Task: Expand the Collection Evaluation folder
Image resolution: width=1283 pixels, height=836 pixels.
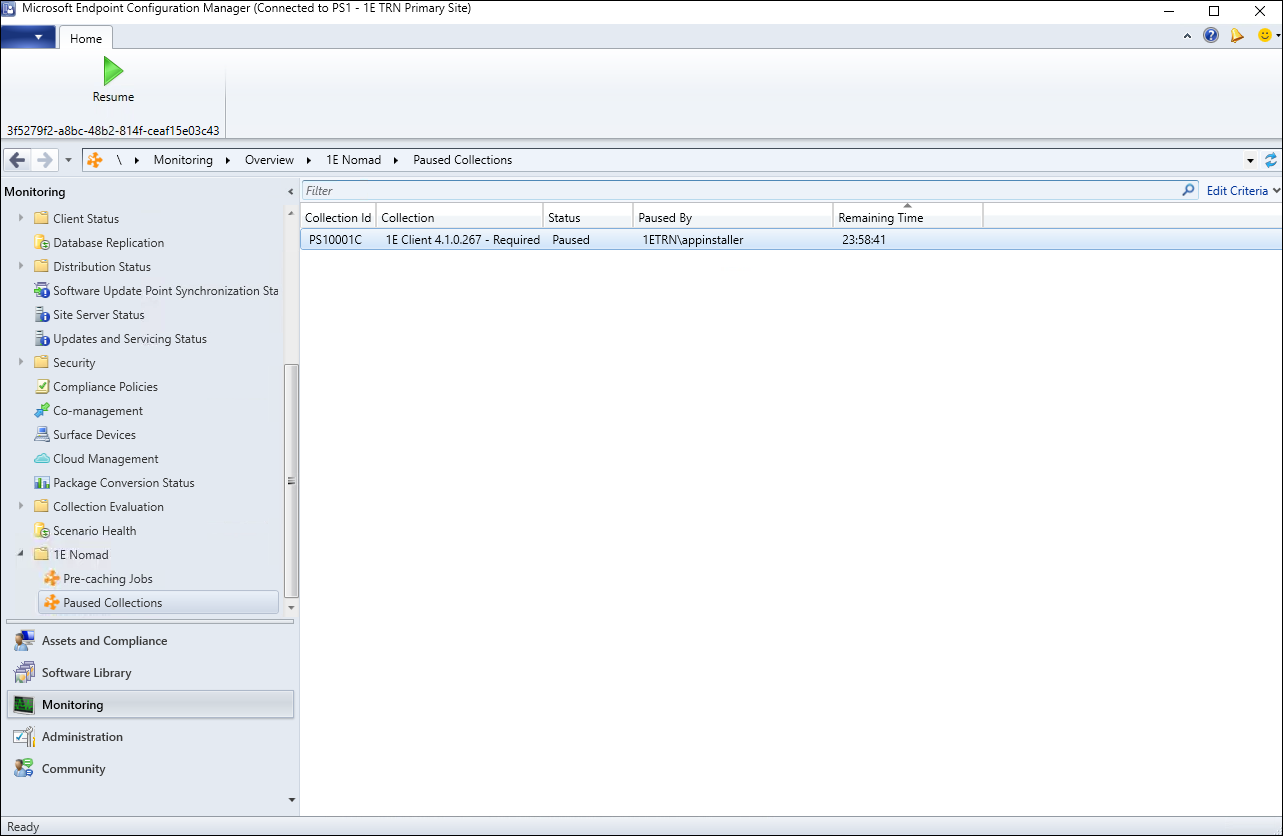Action: coord(21,506)
